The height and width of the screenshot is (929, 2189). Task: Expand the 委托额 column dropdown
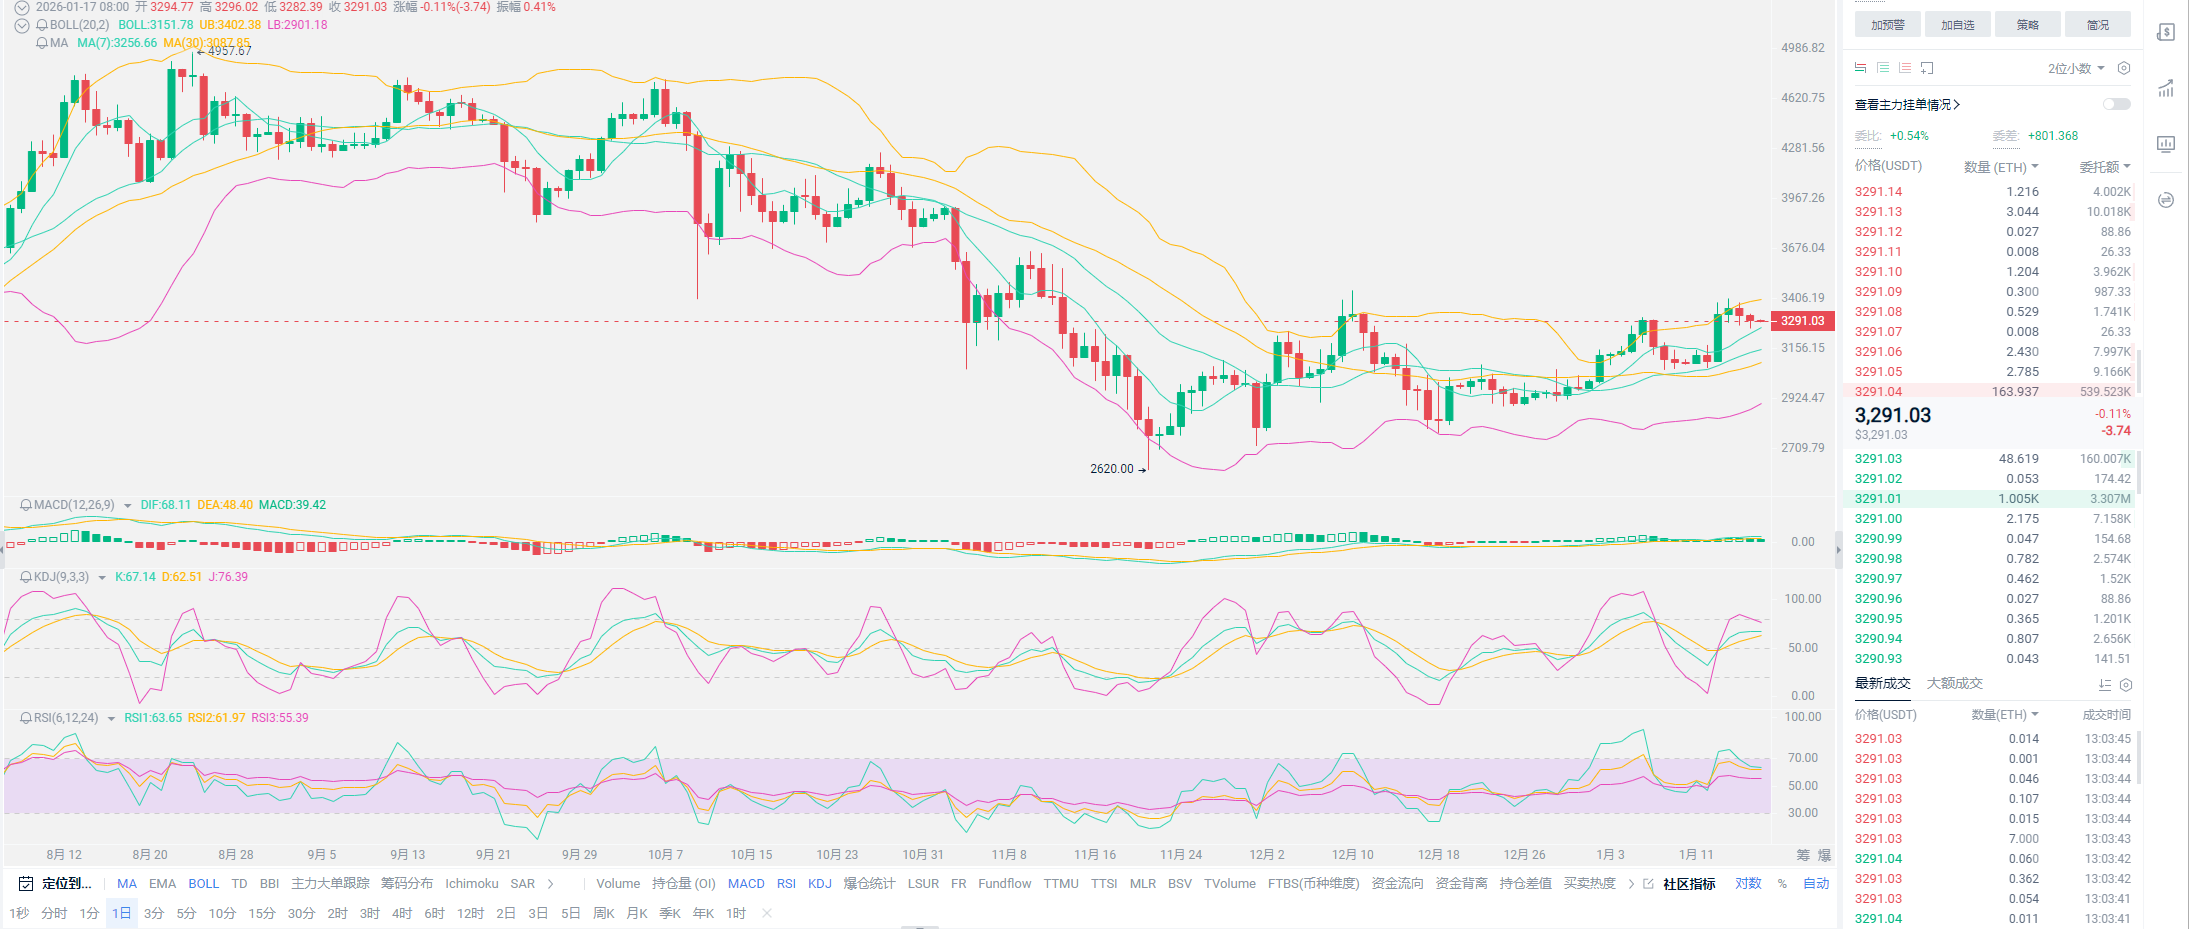[2105, 167]
